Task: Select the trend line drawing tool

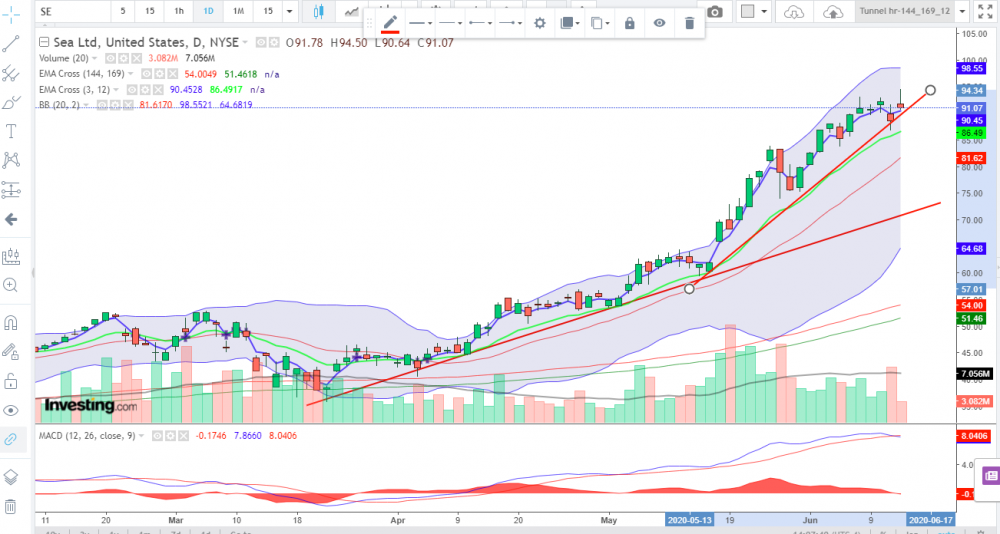Action: click(x=12, y=45)
